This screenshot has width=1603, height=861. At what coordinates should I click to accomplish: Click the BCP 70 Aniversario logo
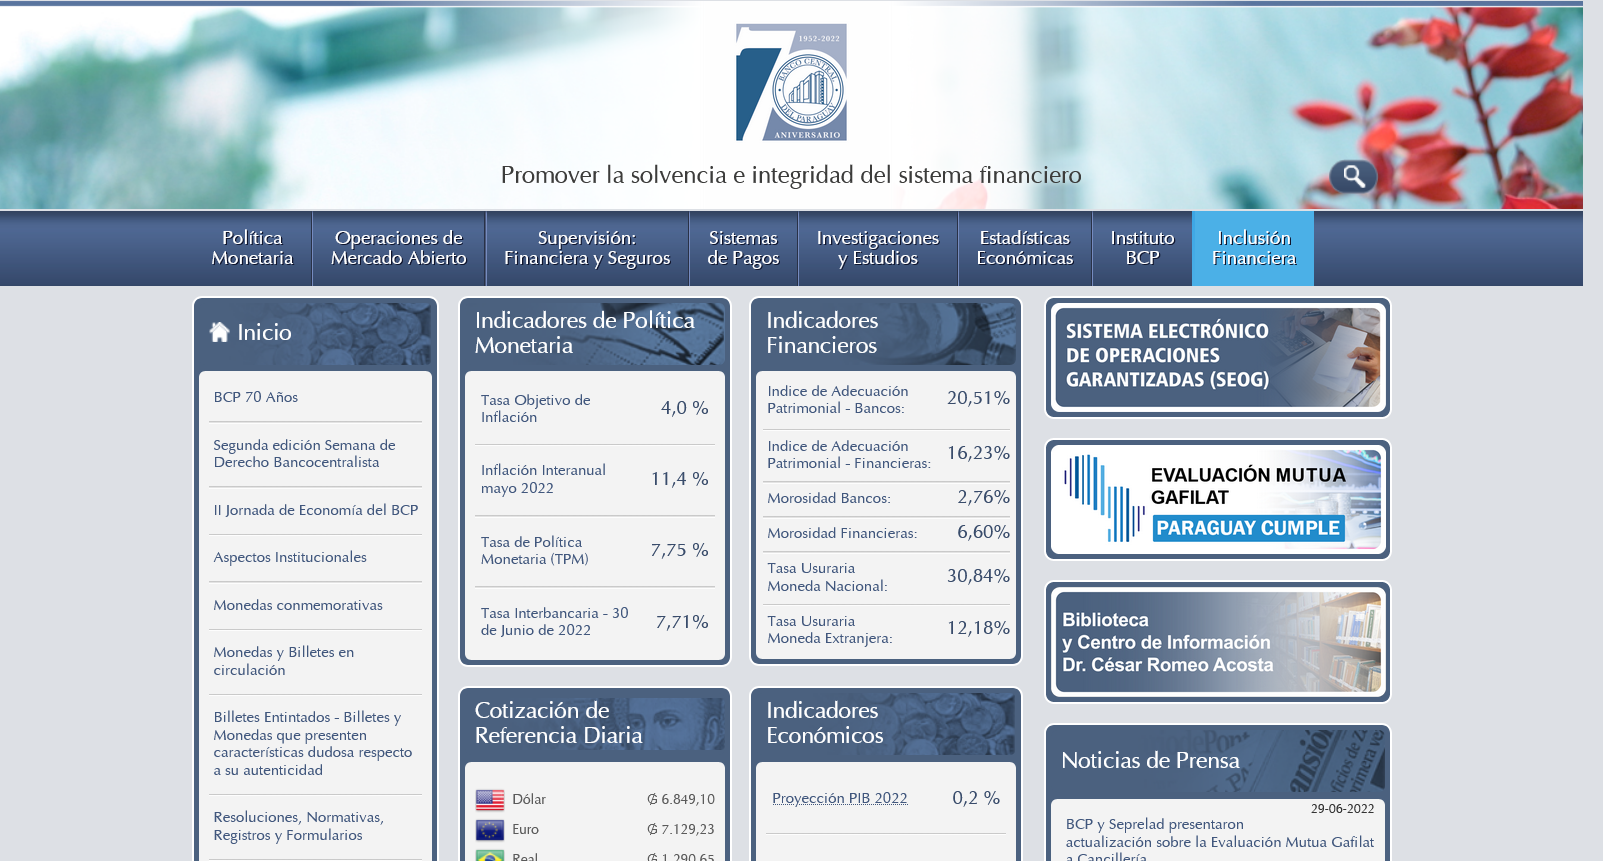791,82
